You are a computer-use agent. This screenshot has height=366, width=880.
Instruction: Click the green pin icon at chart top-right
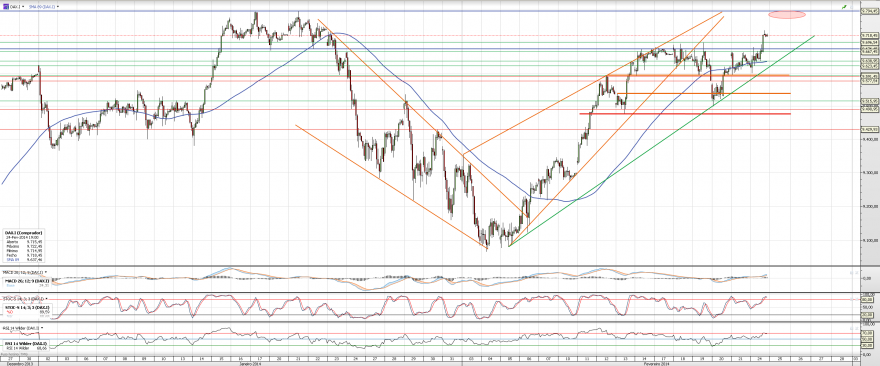844,6
